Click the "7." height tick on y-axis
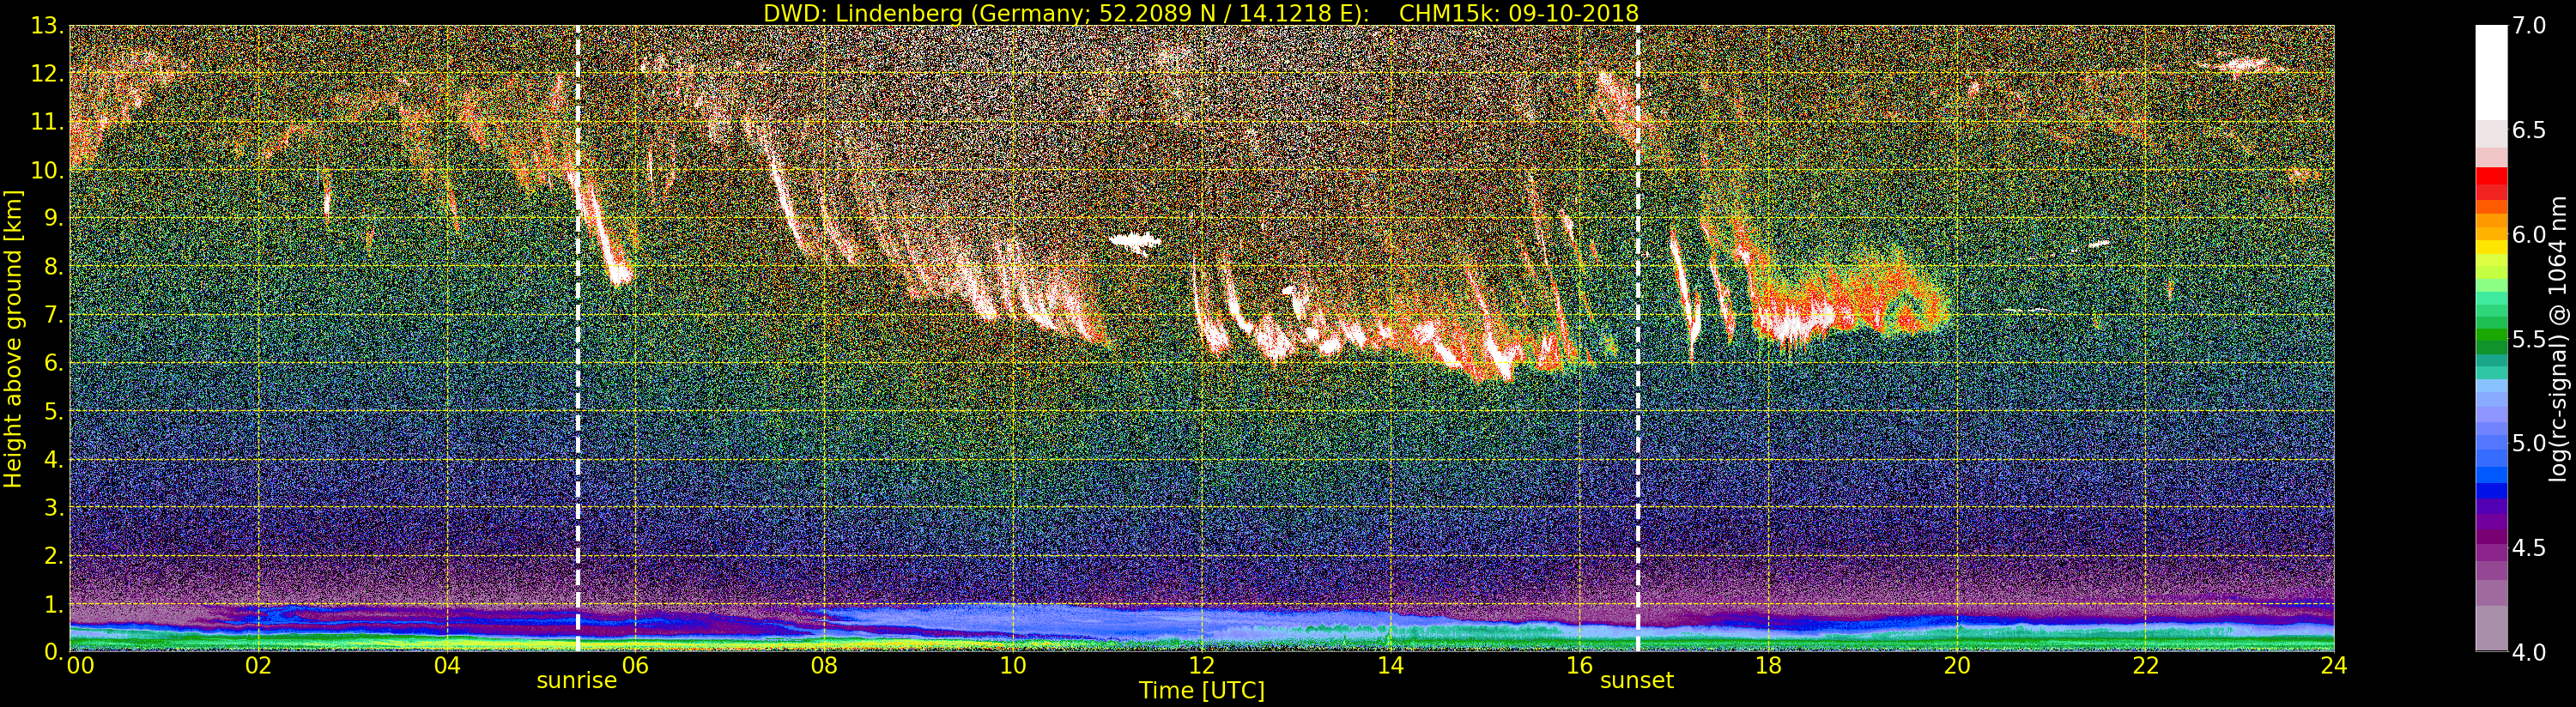The image size is (2576, 707). pyautogui.click(x=53, y=315)
